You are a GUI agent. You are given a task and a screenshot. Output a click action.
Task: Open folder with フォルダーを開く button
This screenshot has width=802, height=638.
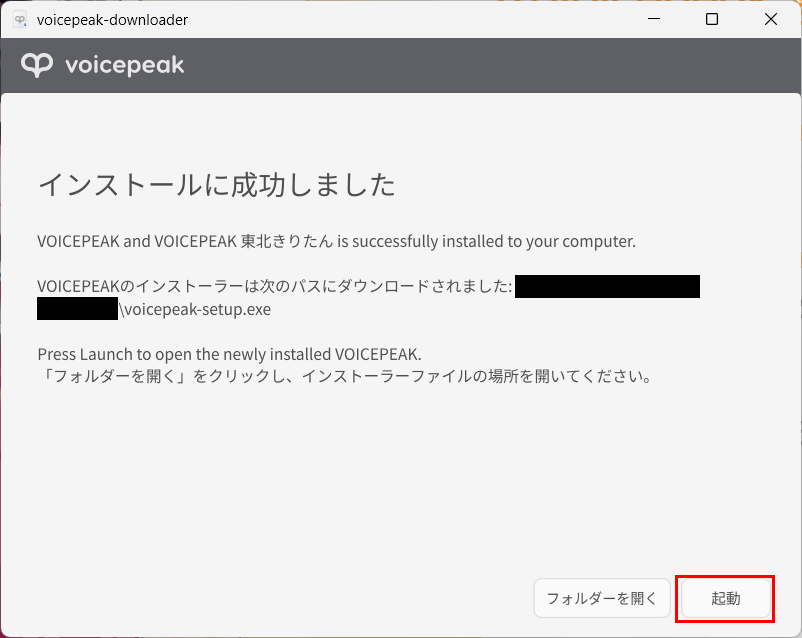point(602,598)
